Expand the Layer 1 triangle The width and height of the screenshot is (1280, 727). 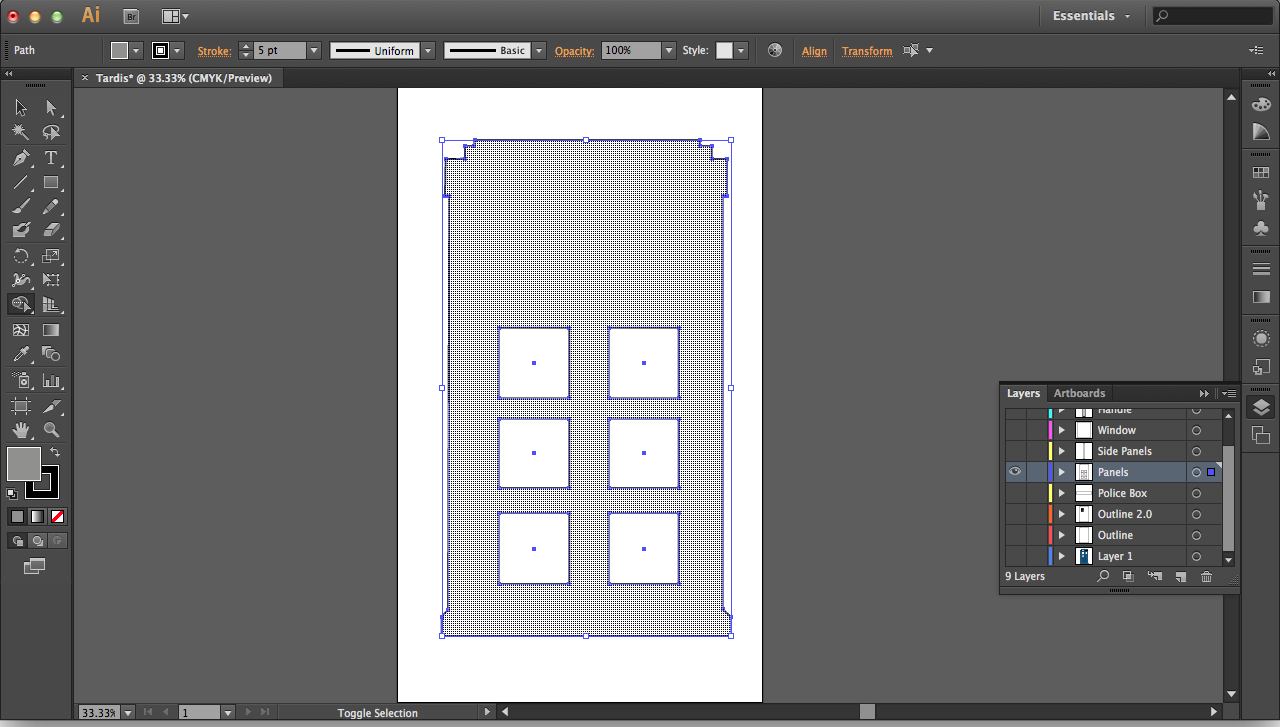pyautogui.click(x=1062, y=556)
